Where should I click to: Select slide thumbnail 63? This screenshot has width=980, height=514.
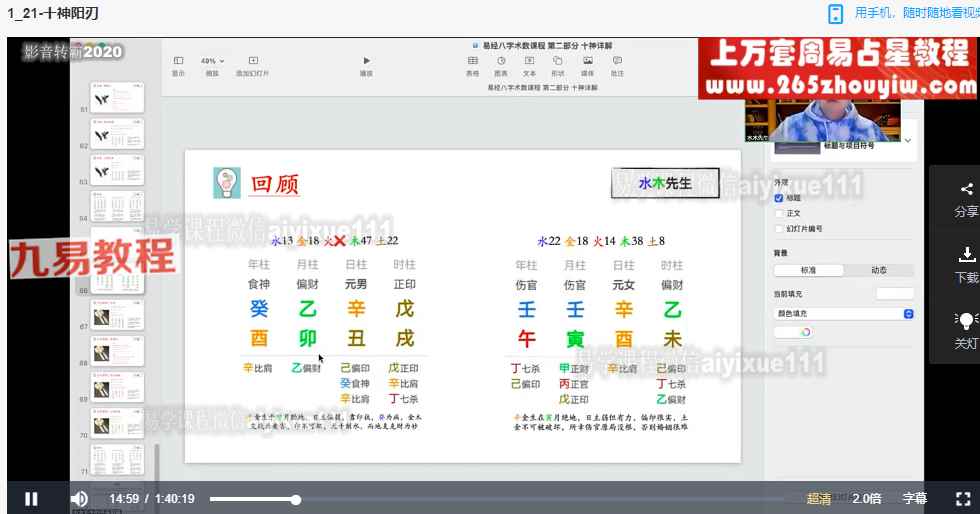(117, 169)
